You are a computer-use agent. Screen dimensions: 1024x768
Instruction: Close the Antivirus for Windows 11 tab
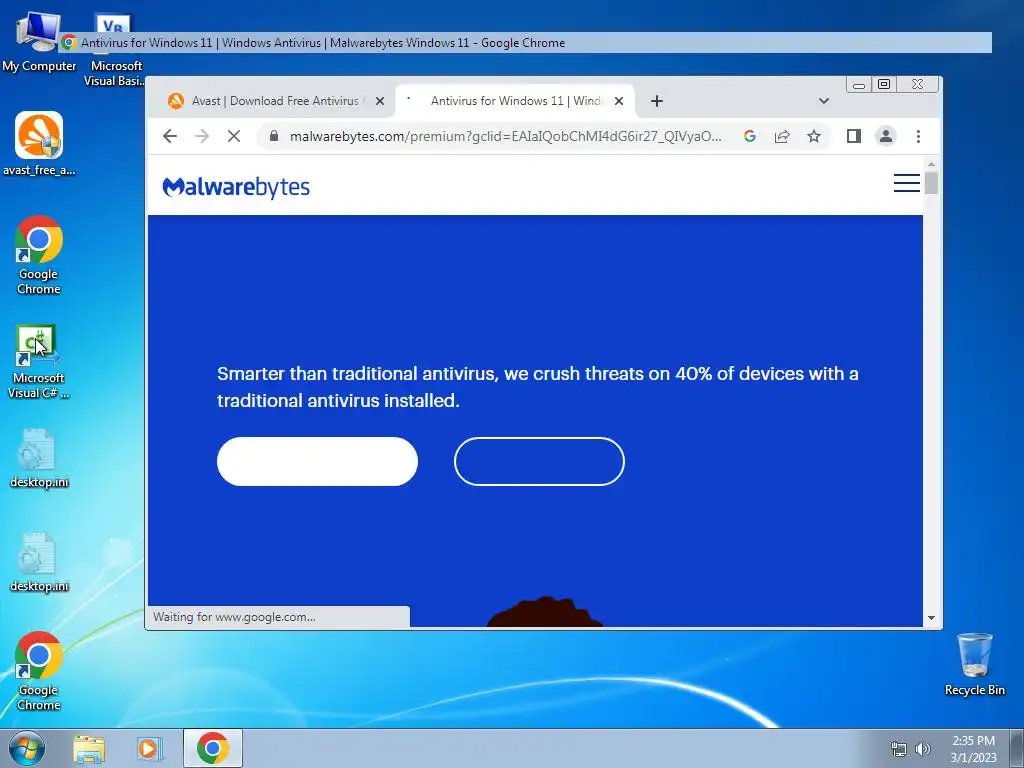(x=619, y=101)
